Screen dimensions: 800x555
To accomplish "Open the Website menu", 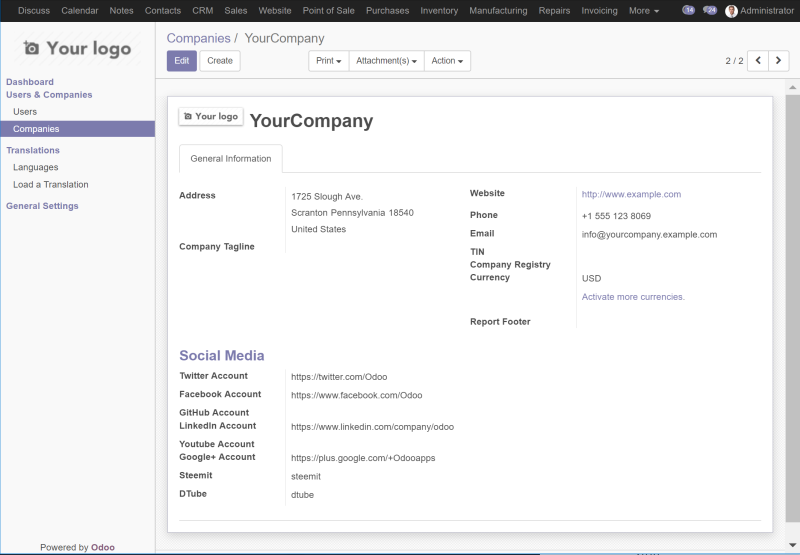I will tap(275, 11).
